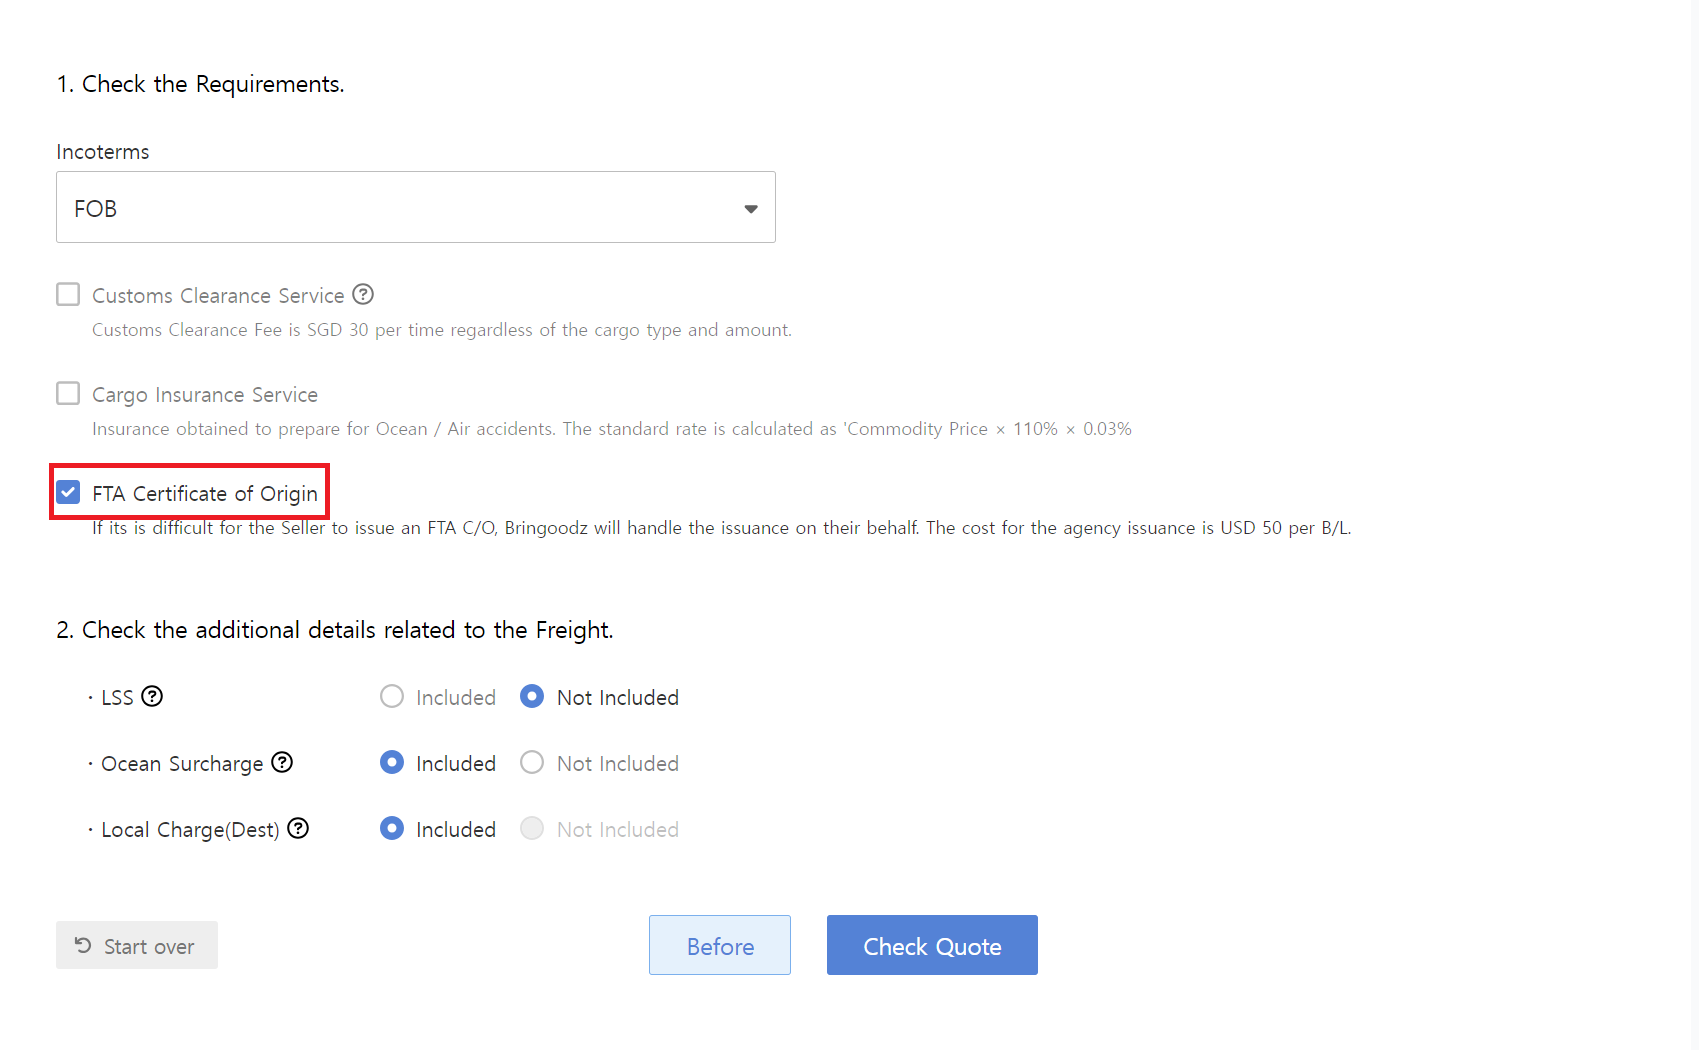Click the LSS question mark icon
This screenshot has width=1699, height=1050.
(x=152, y=697)
